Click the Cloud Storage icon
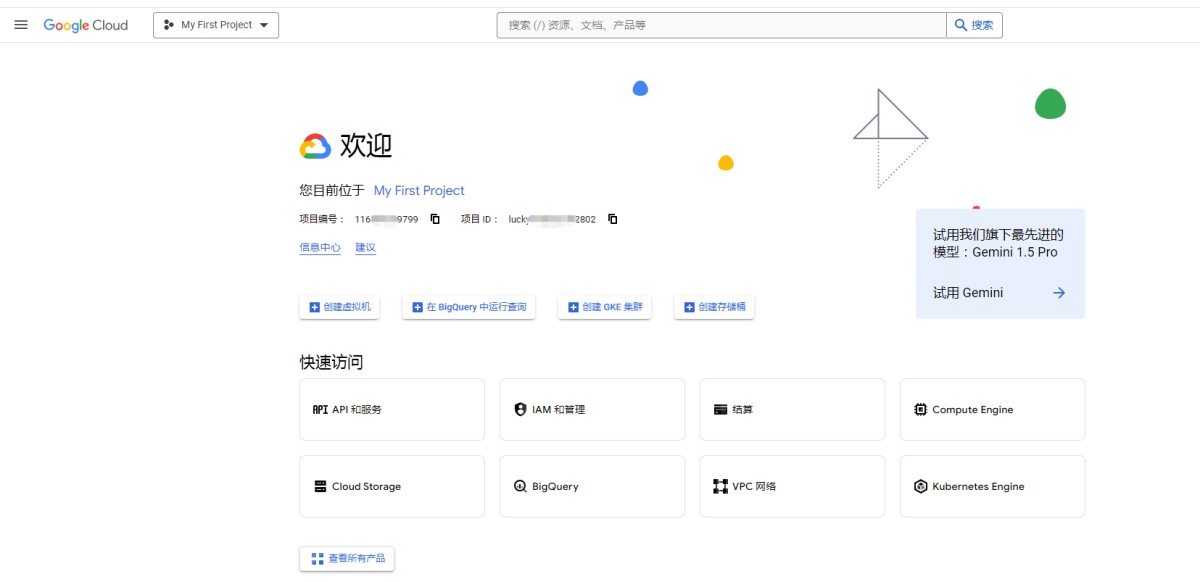1200x582 pixels. point(320,487)
